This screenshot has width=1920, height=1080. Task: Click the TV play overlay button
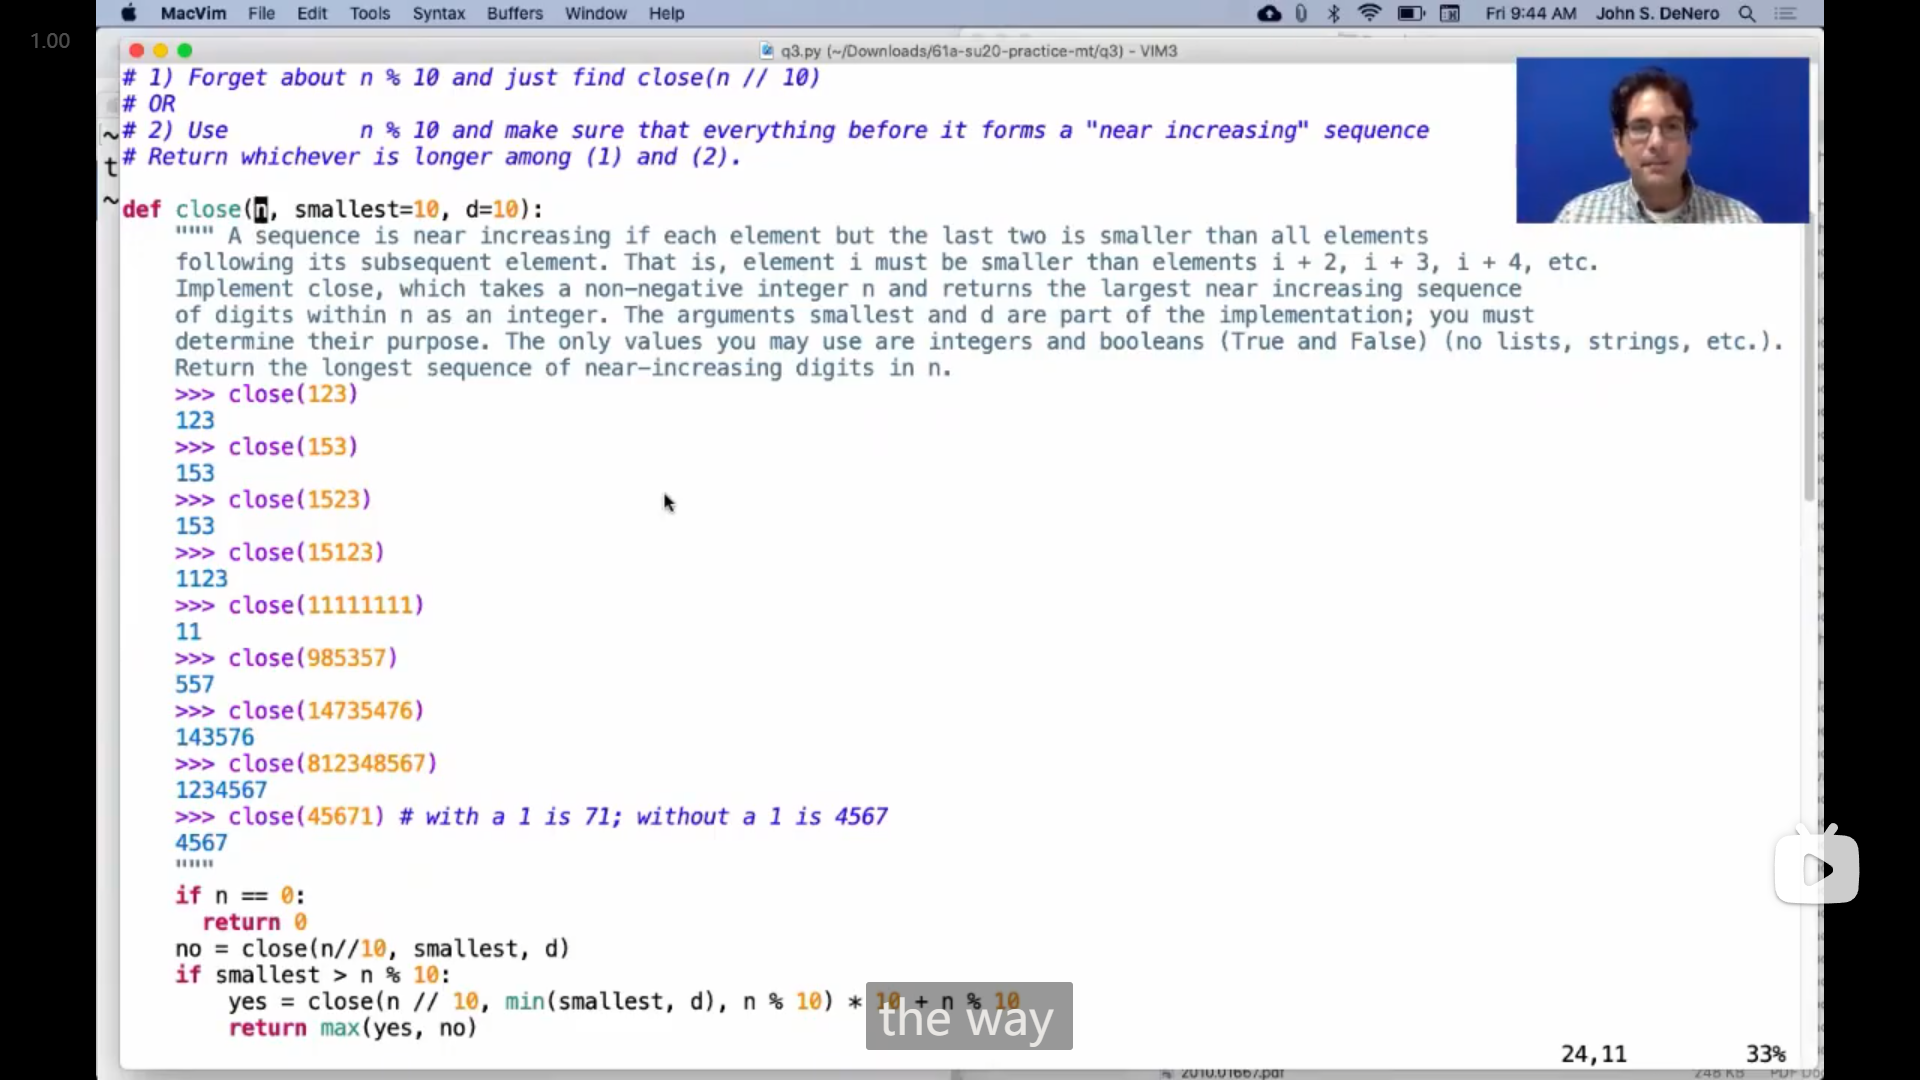click(1817, 869)
